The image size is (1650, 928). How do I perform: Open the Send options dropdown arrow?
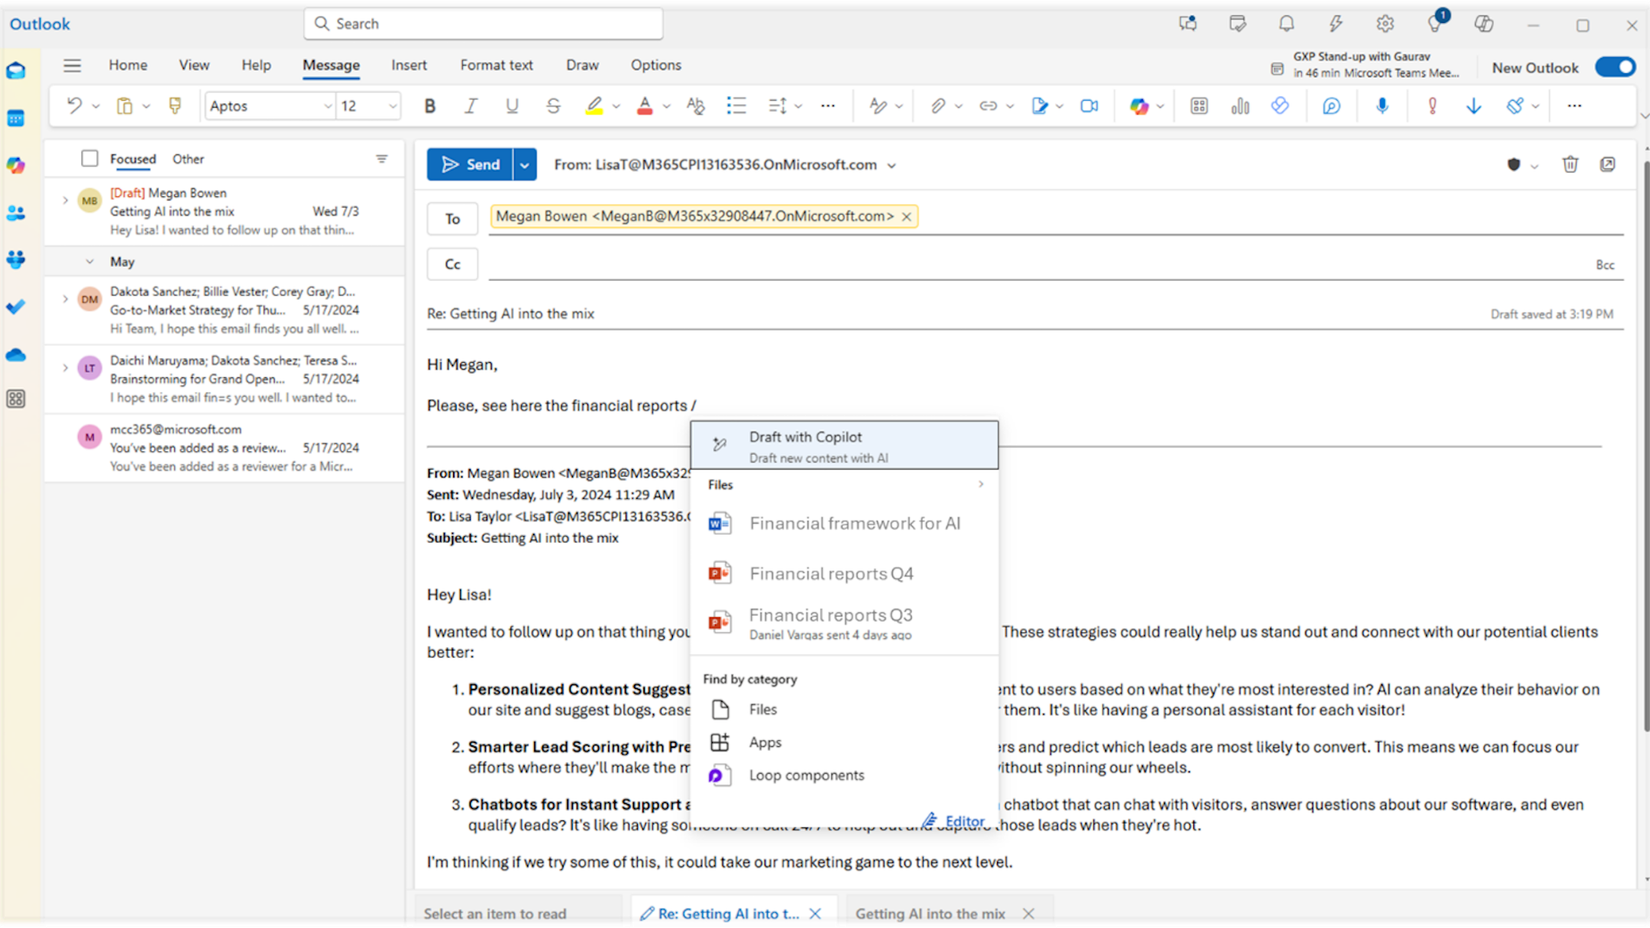pyautogui.click(x=524, y=165)
